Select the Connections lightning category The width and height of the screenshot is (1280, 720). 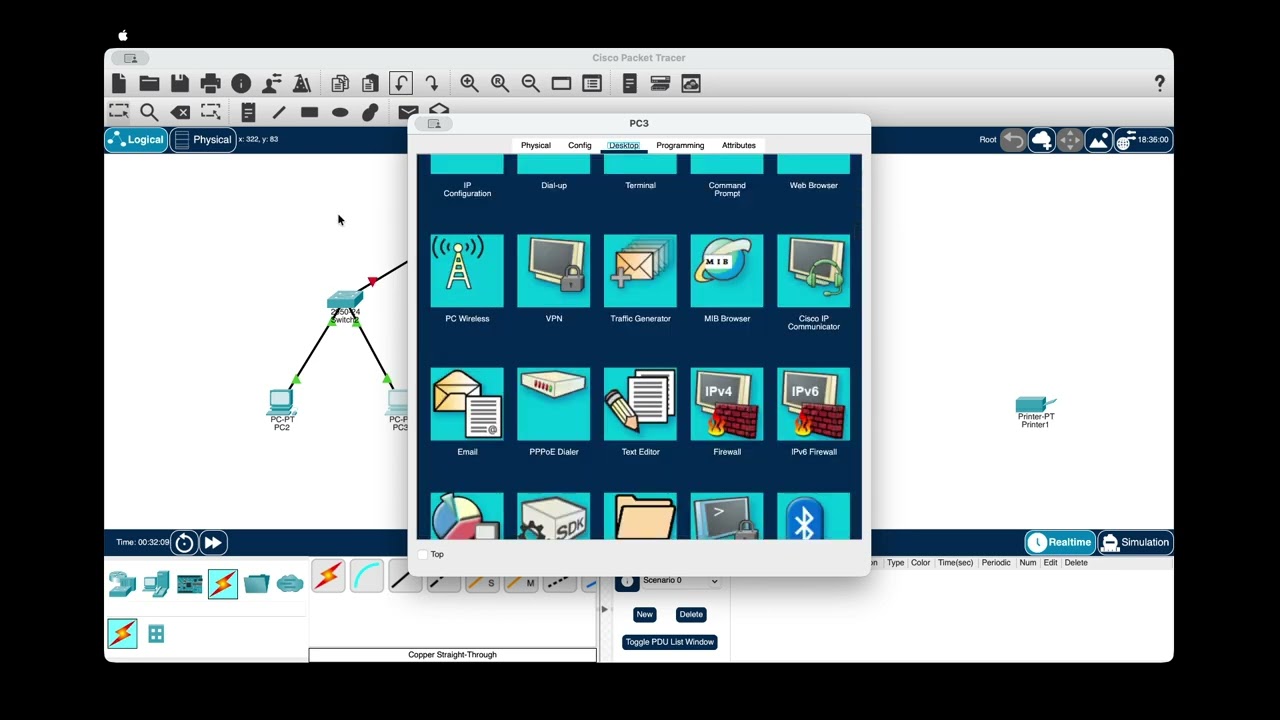coord(223,583)
